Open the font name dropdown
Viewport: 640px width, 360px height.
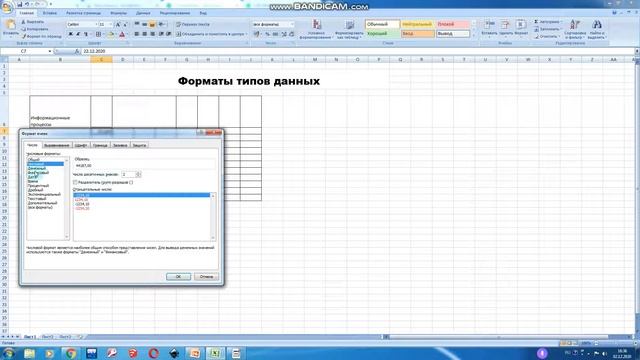[96, 24]
